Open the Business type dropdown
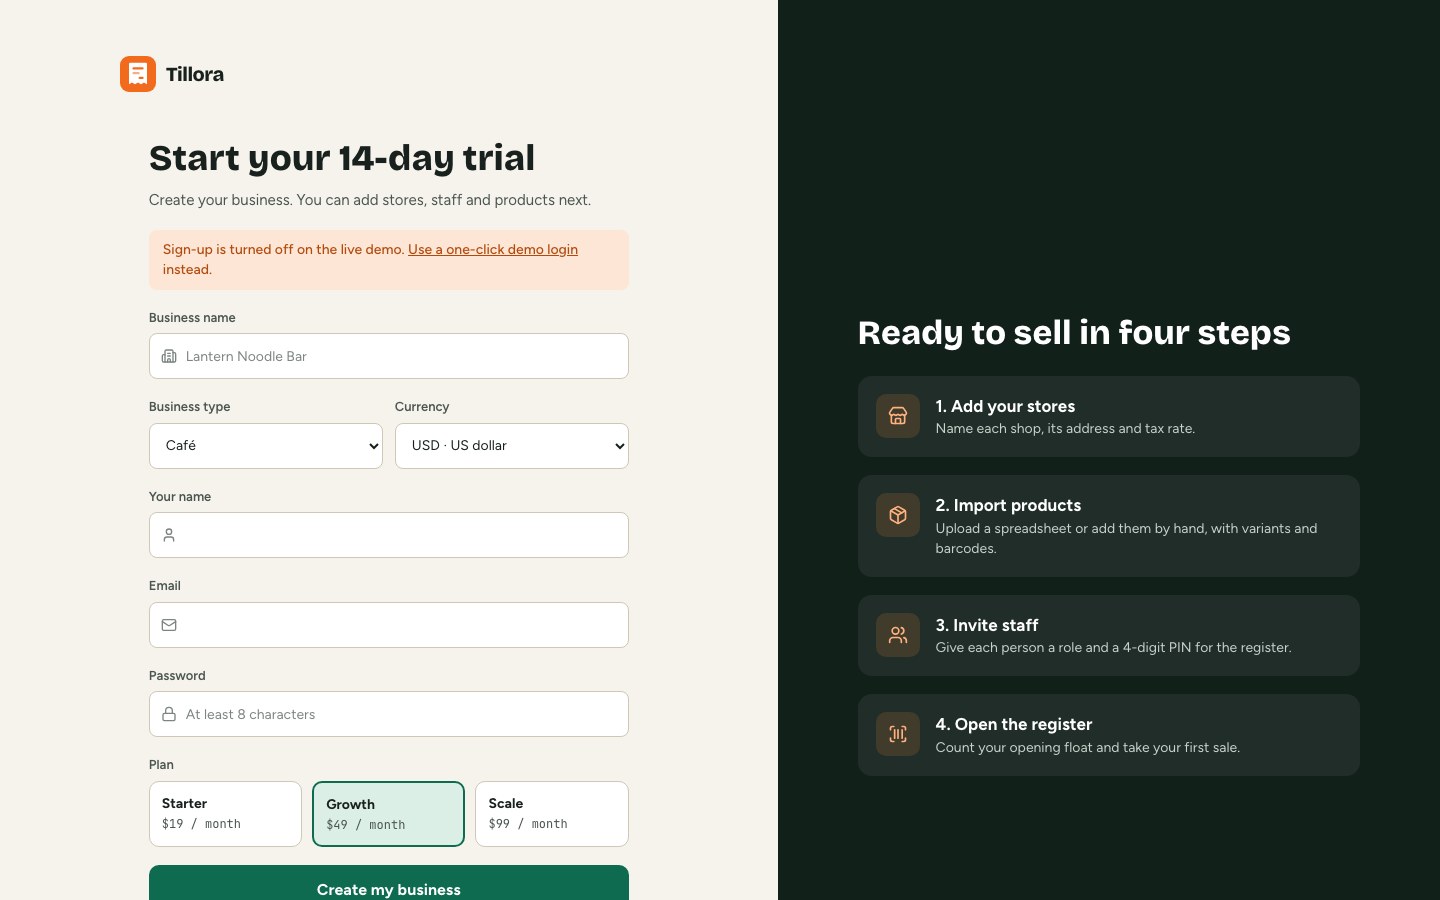Viewport: 1440px width, 900px height. tap(266, 446)
